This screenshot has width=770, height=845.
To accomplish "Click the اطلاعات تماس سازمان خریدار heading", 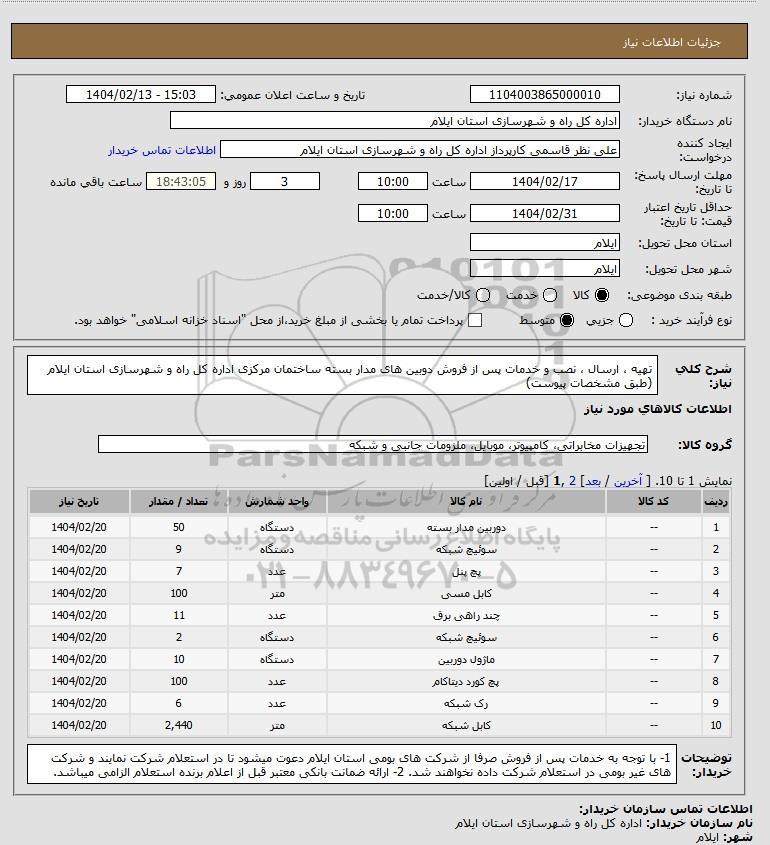I will [665, 809].
